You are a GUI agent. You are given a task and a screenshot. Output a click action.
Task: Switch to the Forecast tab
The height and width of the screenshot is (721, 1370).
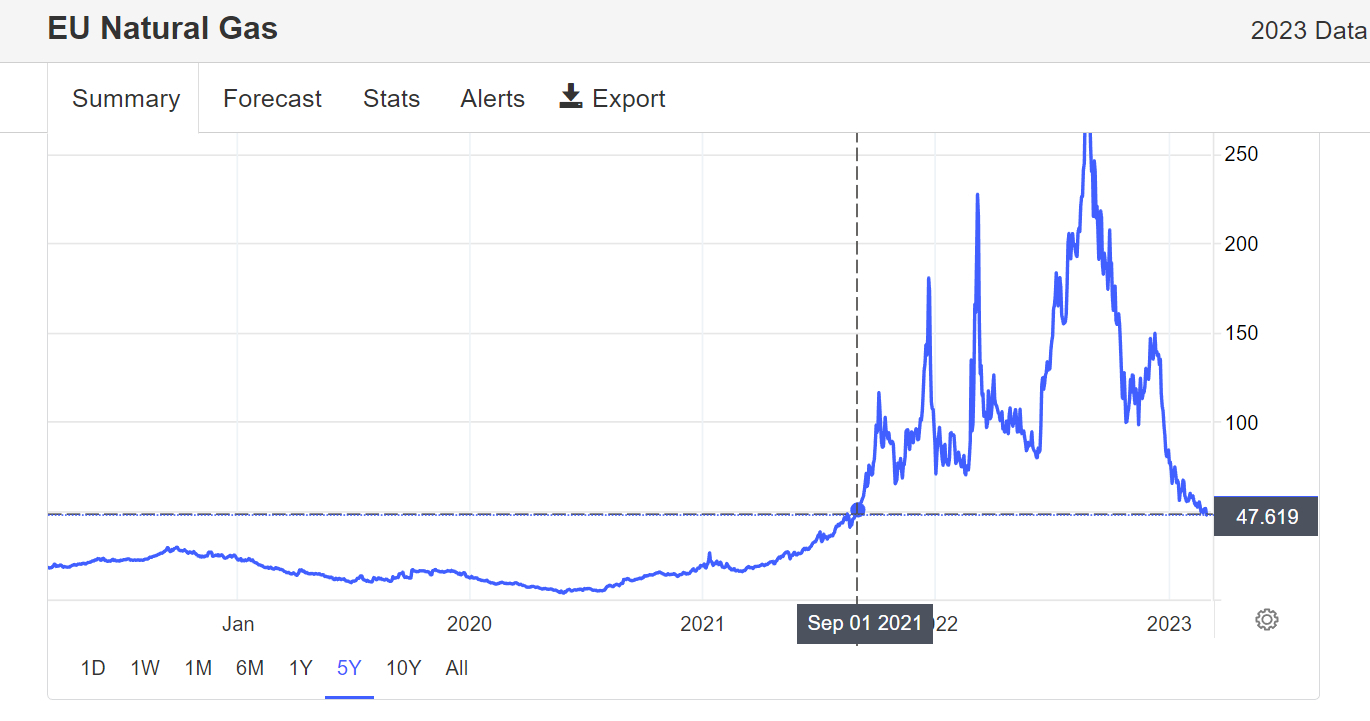tap(272, 99)
